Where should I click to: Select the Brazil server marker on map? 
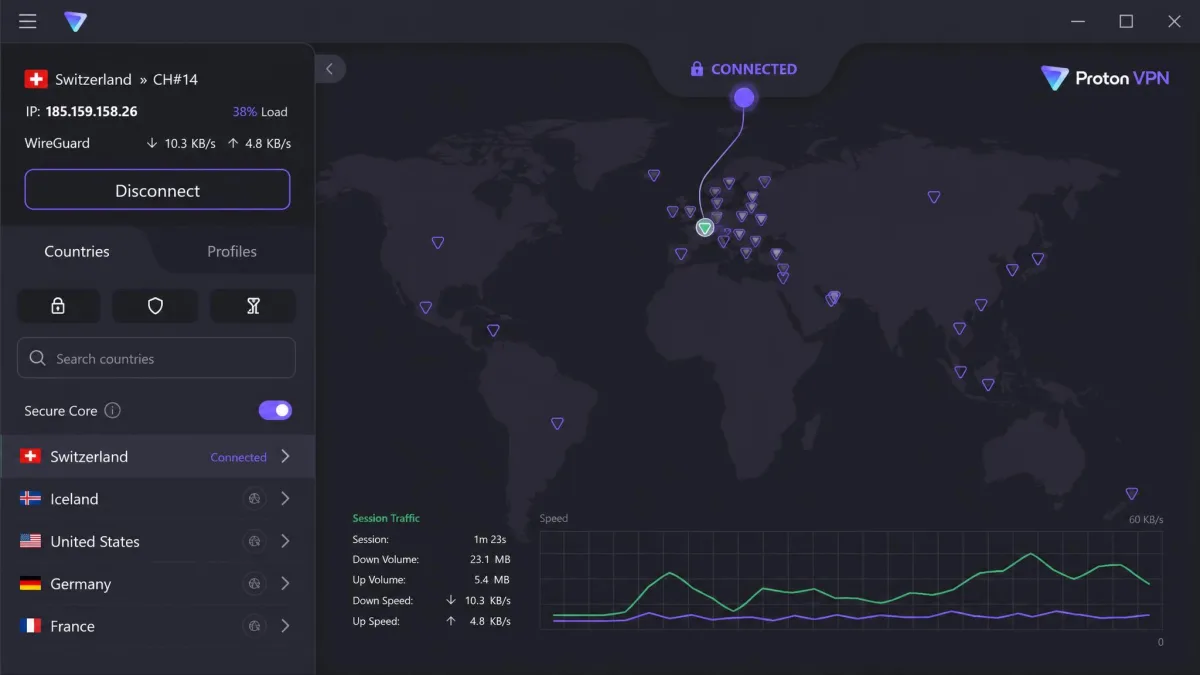click(x=557, y=424)
